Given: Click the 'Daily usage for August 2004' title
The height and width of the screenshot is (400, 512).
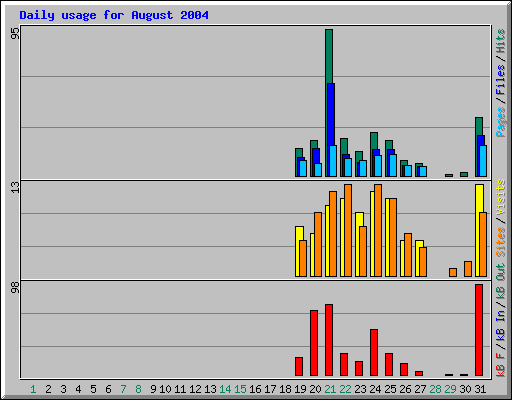Looking at the screenshot, I should point(114,15).
